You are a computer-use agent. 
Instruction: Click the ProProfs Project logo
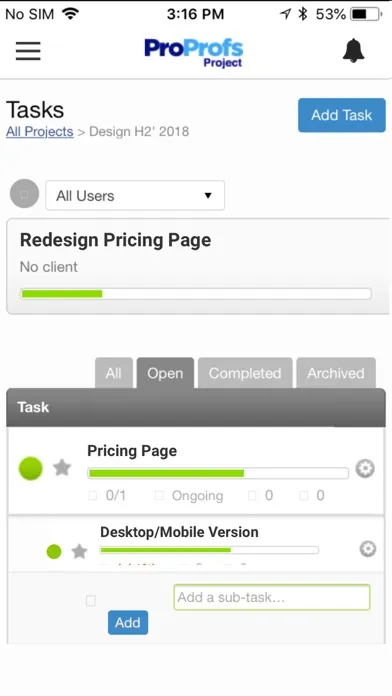[194, 53]
